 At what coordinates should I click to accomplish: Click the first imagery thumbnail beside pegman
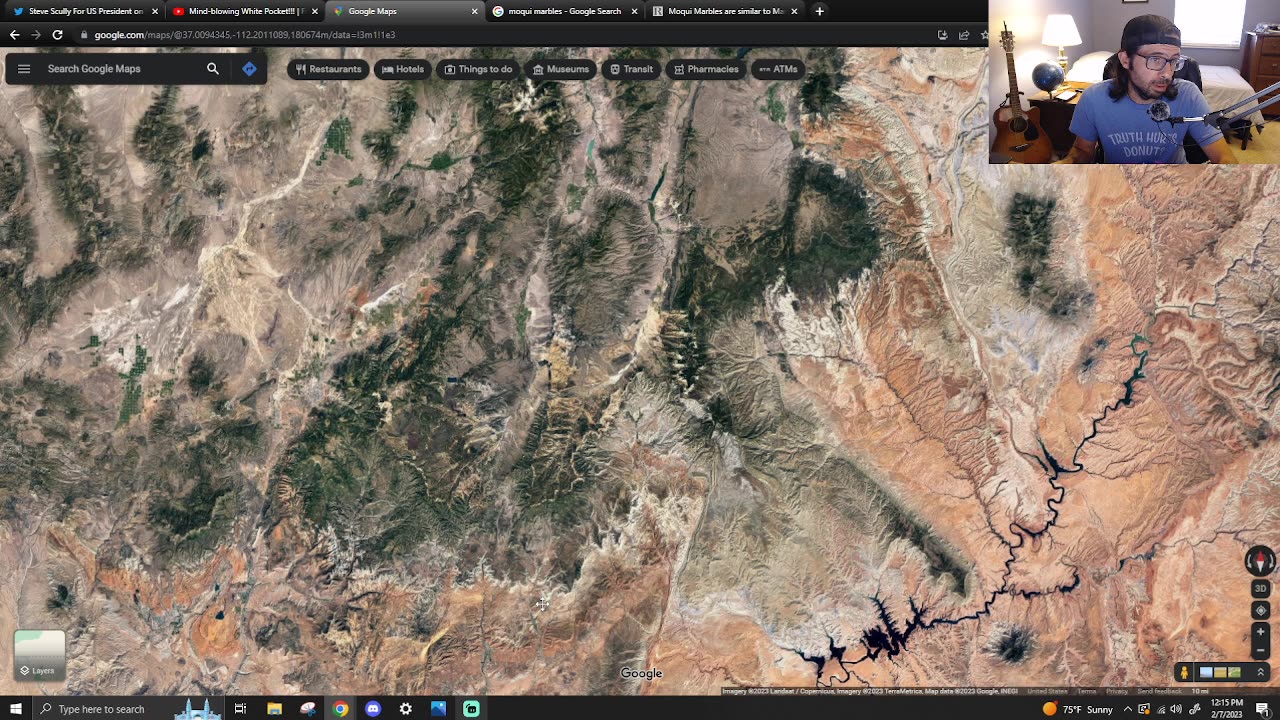1206,673
